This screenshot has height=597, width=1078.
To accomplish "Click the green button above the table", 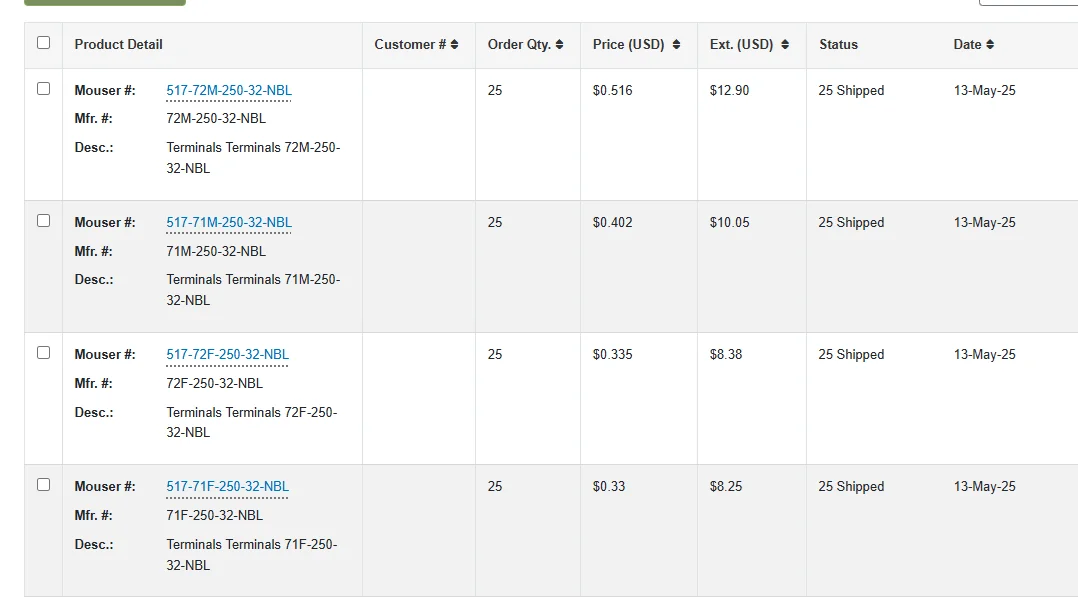I will click(x=105, y=2).
